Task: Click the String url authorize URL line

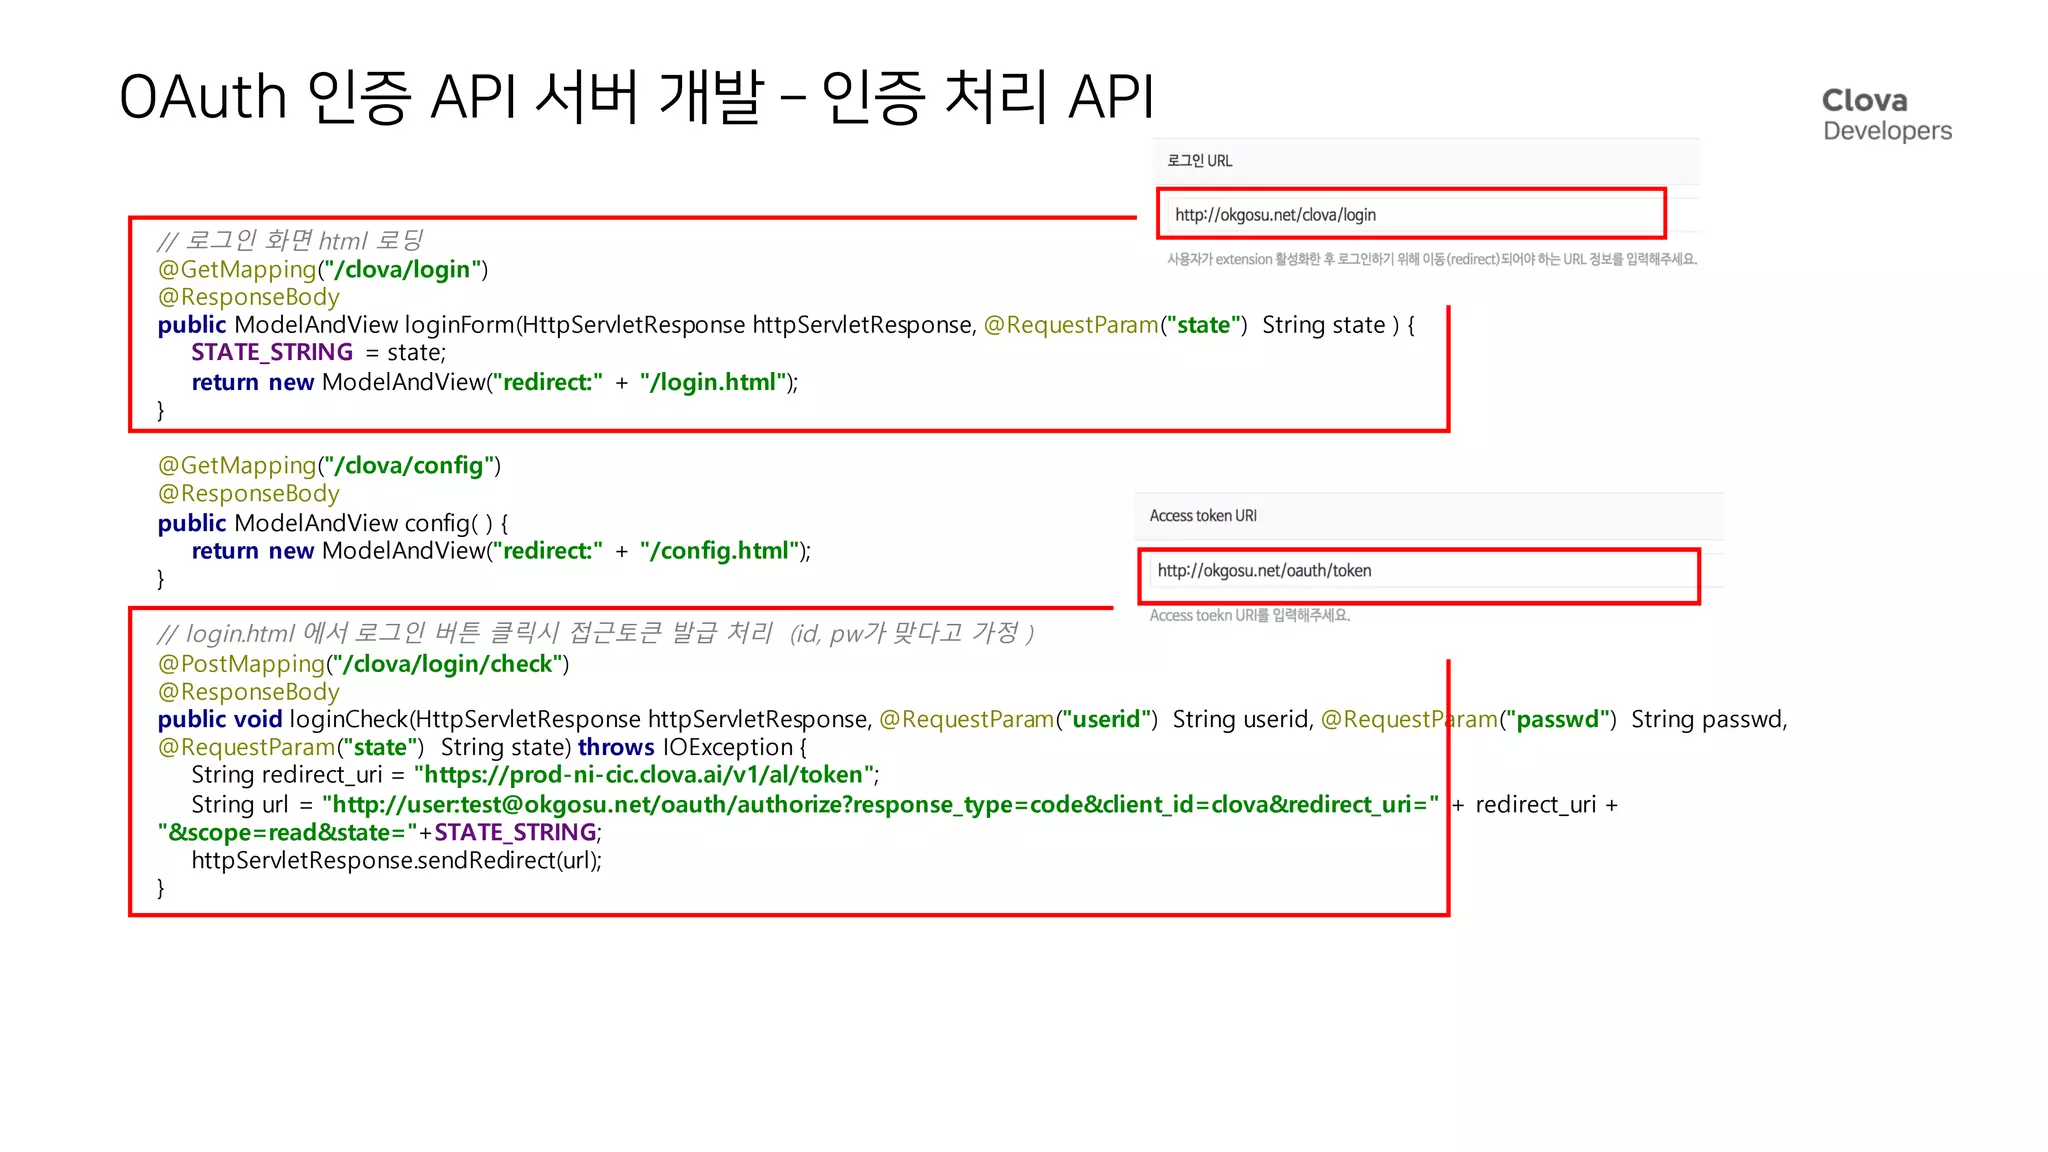Action: (905, 805)
